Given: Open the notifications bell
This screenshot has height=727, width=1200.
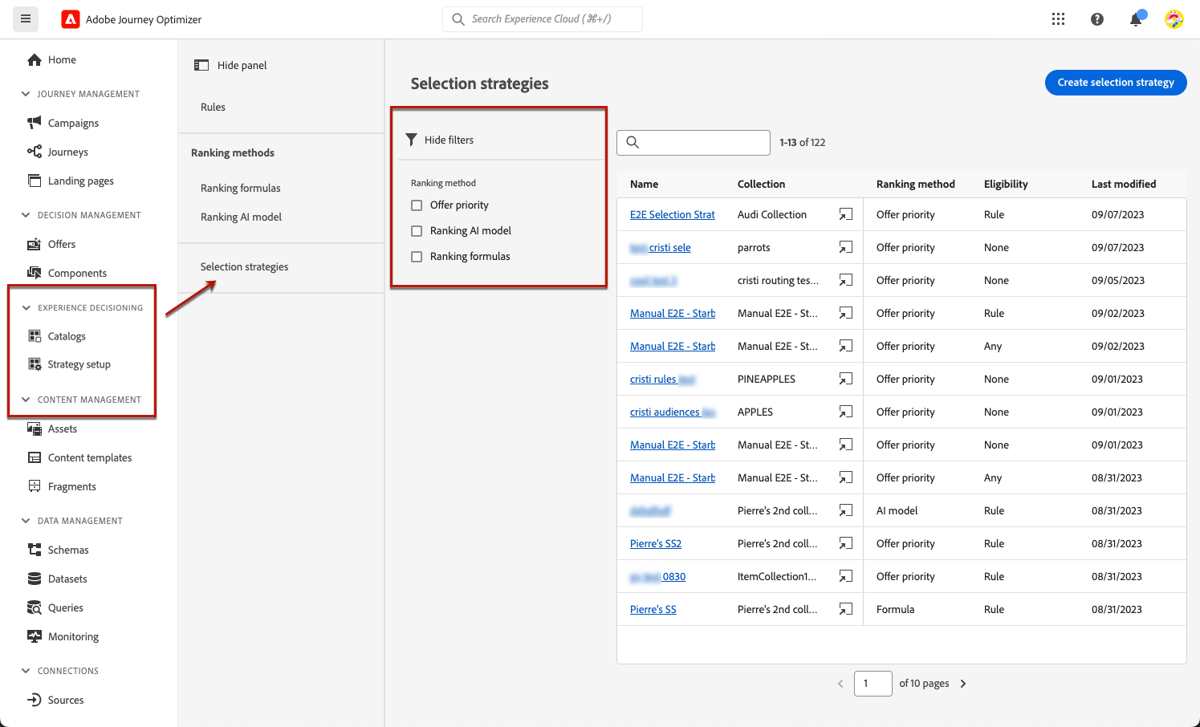Looking at the screenshot, I should point(1135,18).
